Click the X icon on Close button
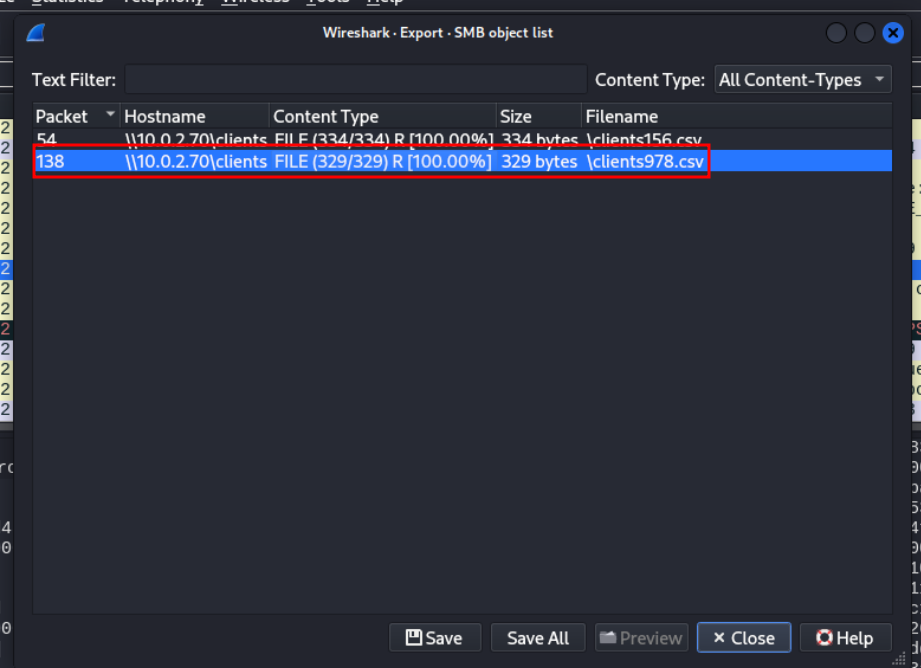 (x=718, y=637)
